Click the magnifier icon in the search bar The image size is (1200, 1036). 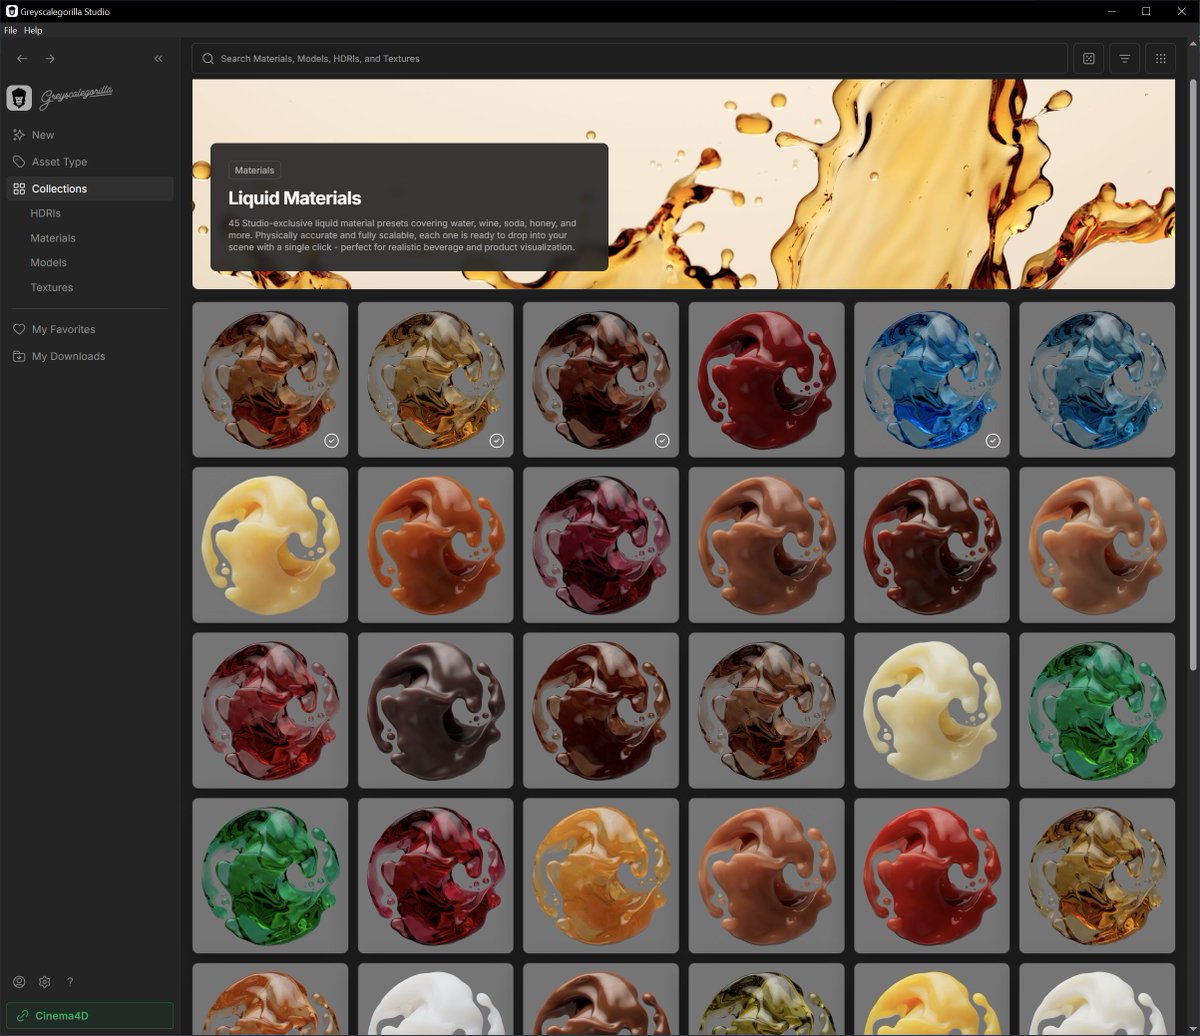point(208,59)
